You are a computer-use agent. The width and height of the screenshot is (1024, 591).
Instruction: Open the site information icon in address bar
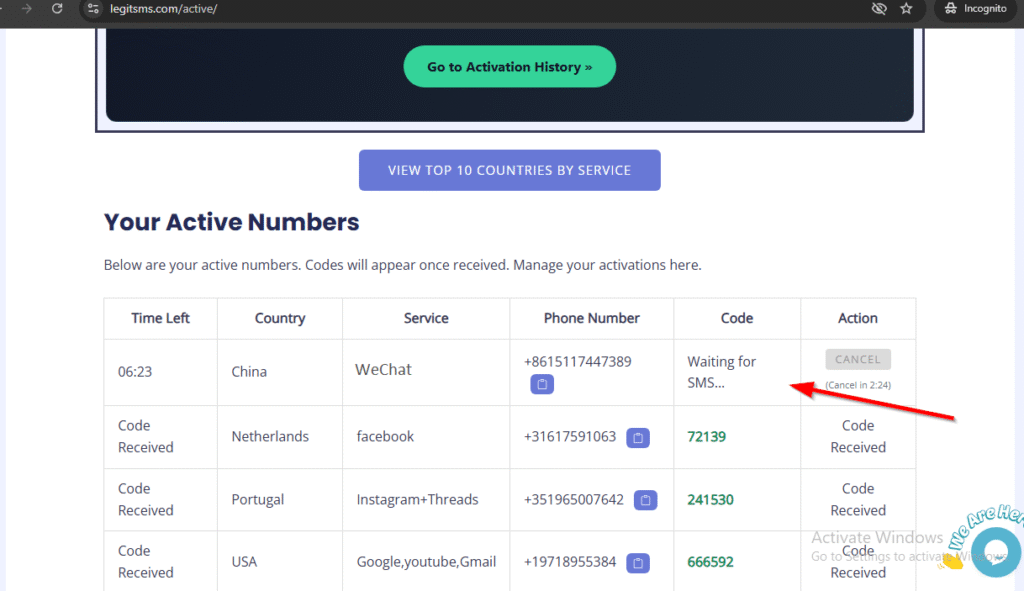93,9
